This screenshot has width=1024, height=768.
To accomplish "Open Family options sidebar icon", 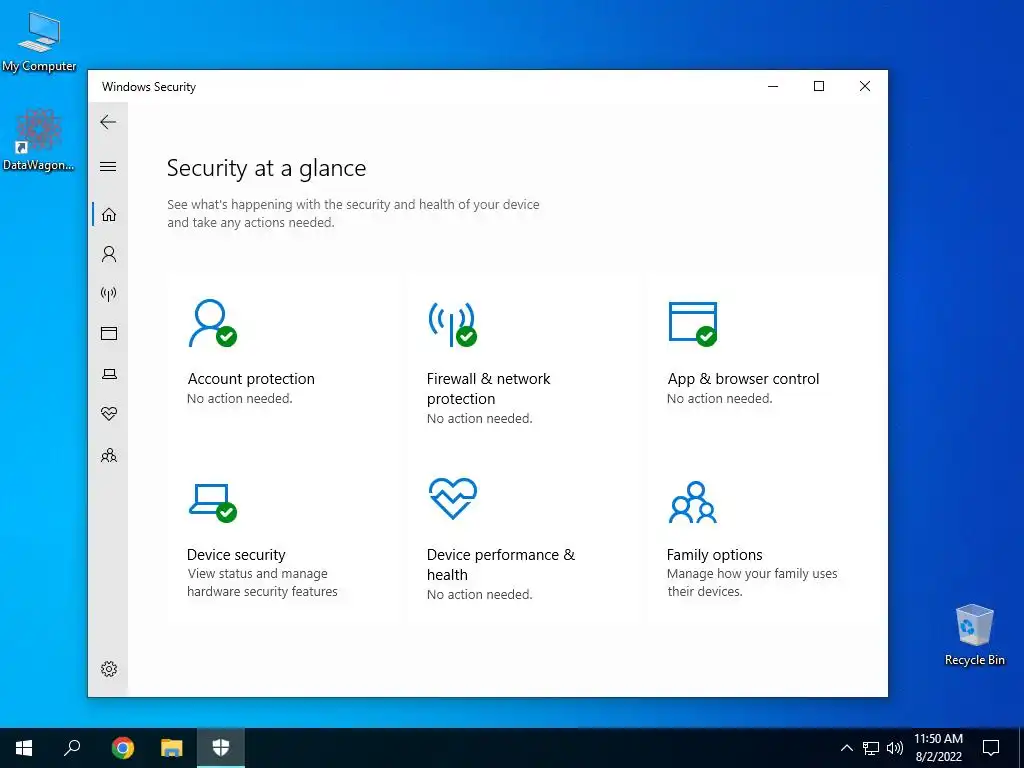I will coord(109,455).
